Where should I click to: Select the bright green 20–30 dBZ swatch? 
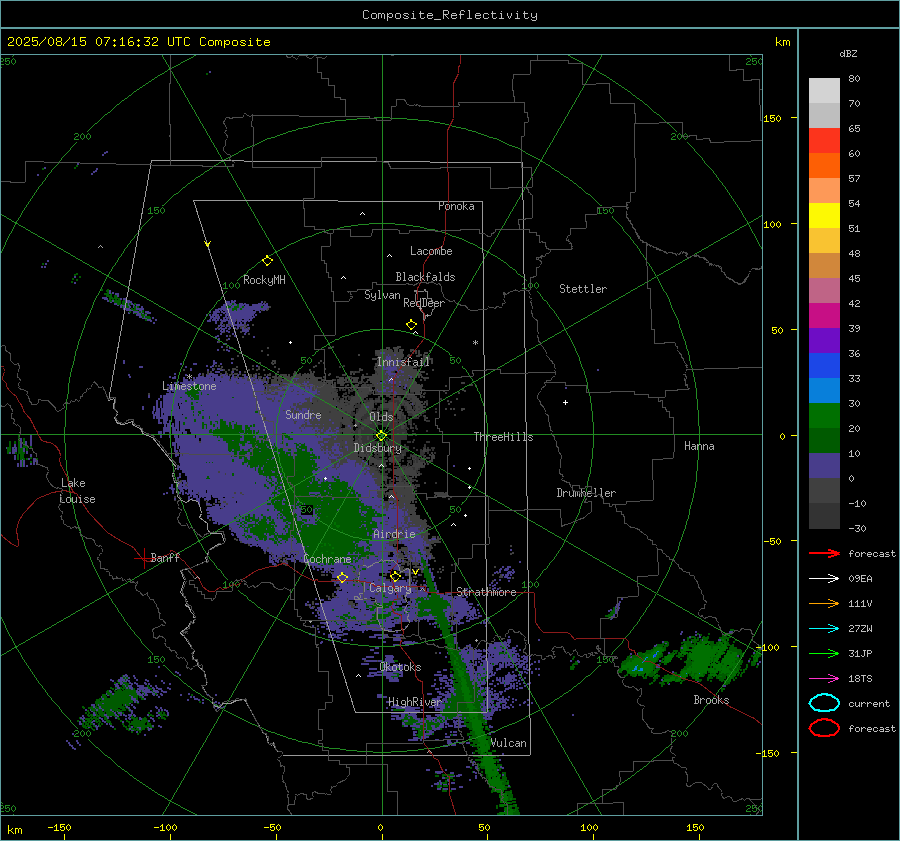(824, 416)
